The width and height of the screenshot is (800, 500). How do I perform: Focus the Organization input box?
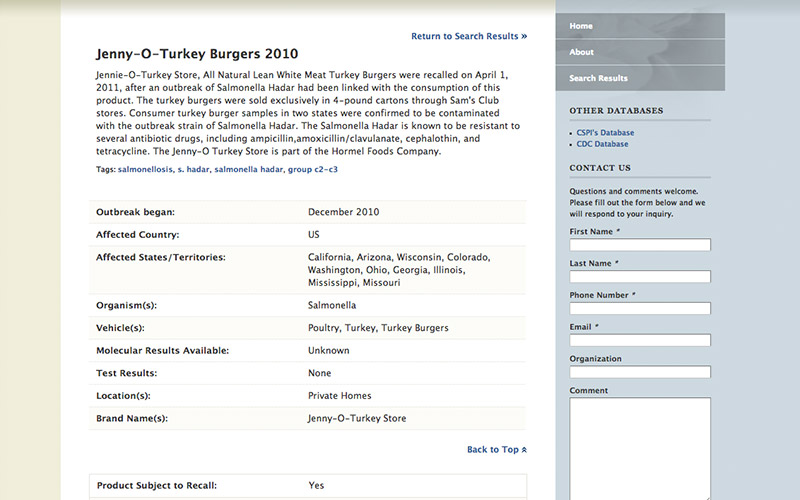coord(640,372)
